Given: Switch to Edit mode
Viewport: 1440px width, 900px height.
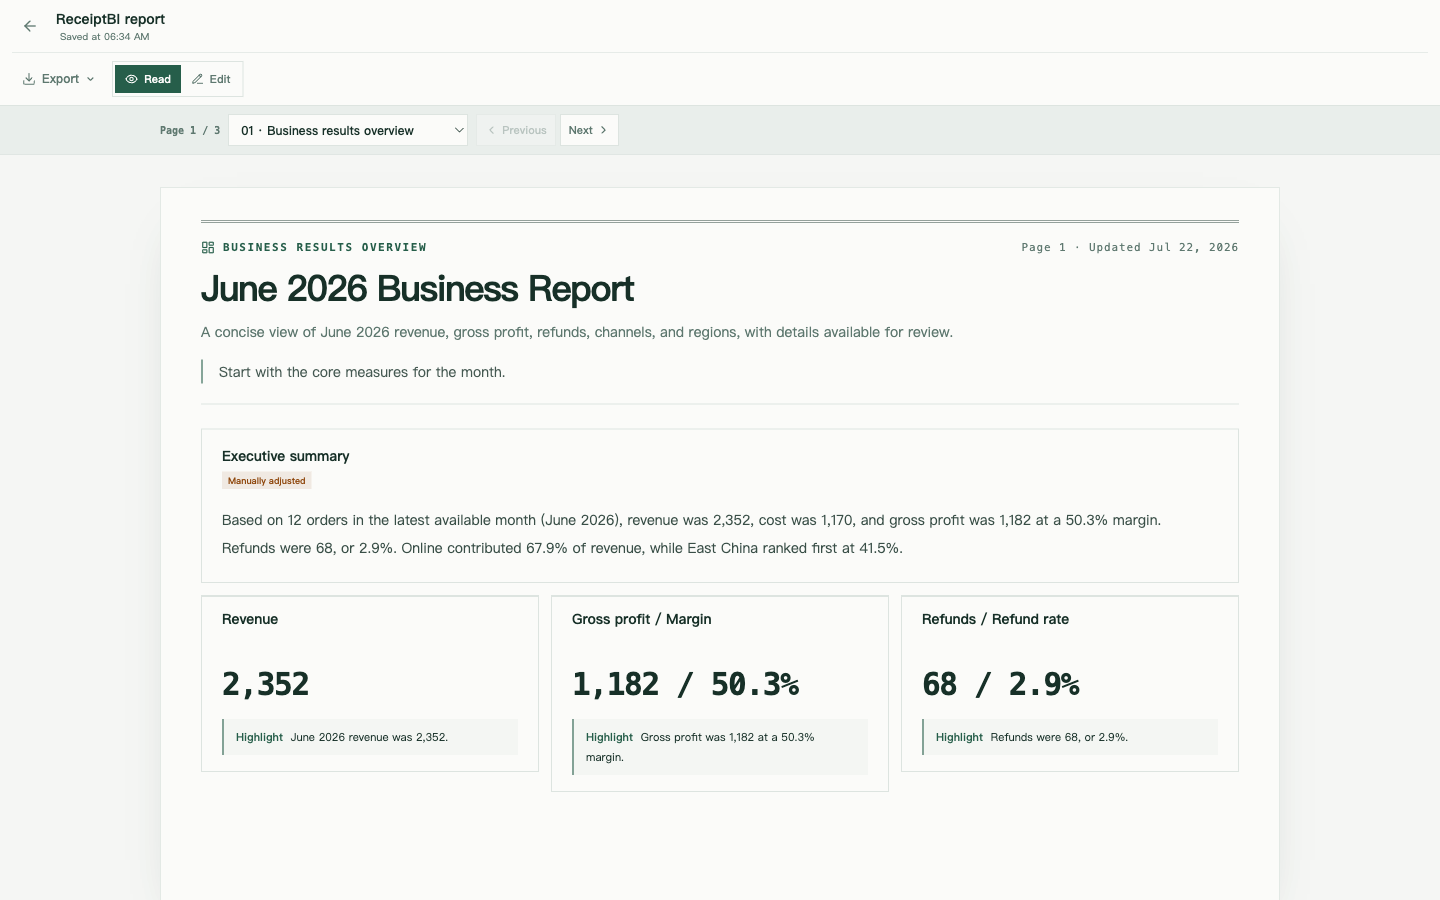Looking at the screenshot, I should [211, 79].
